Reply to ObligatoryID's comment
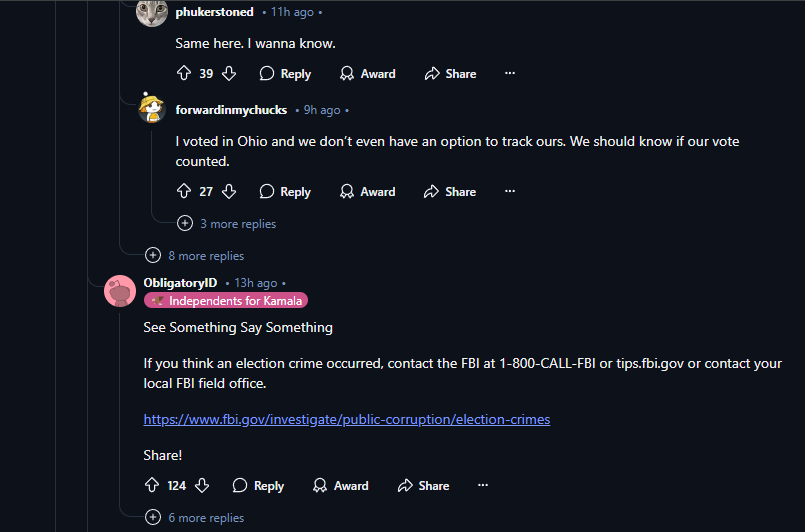The image size is (805, 532). pos(258,485)
